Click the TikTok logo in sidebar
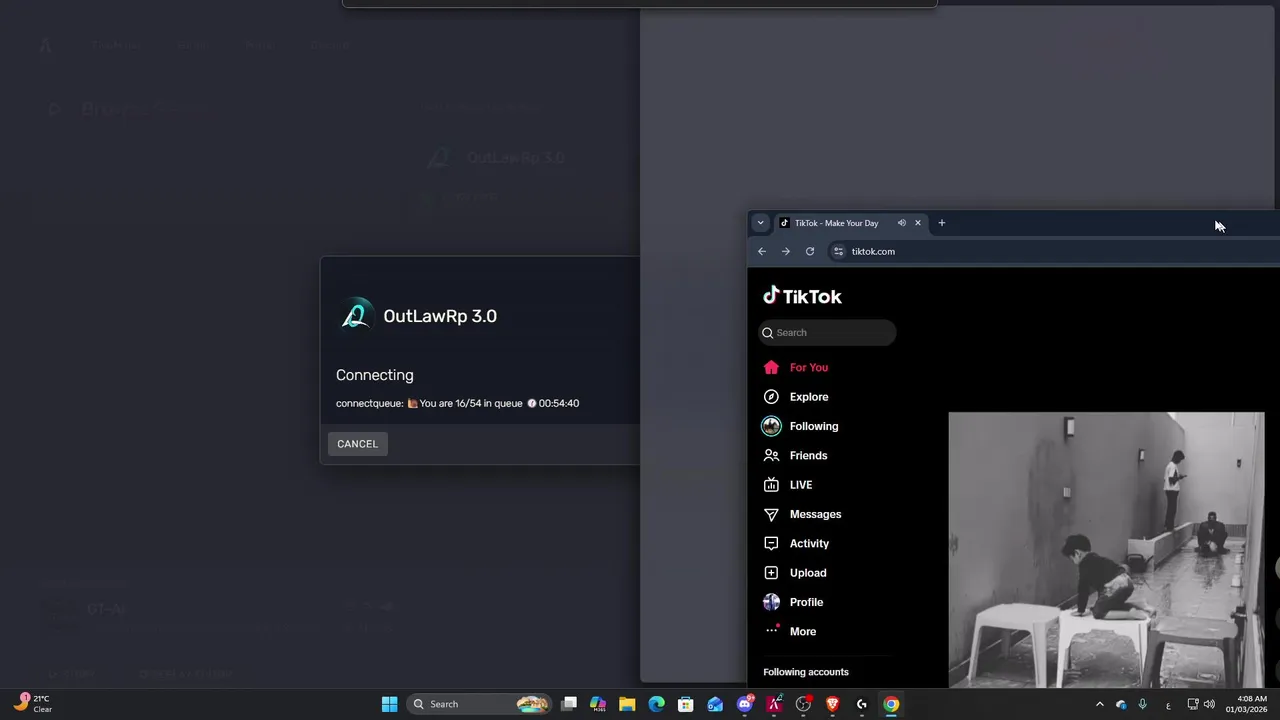 (802, 296)
